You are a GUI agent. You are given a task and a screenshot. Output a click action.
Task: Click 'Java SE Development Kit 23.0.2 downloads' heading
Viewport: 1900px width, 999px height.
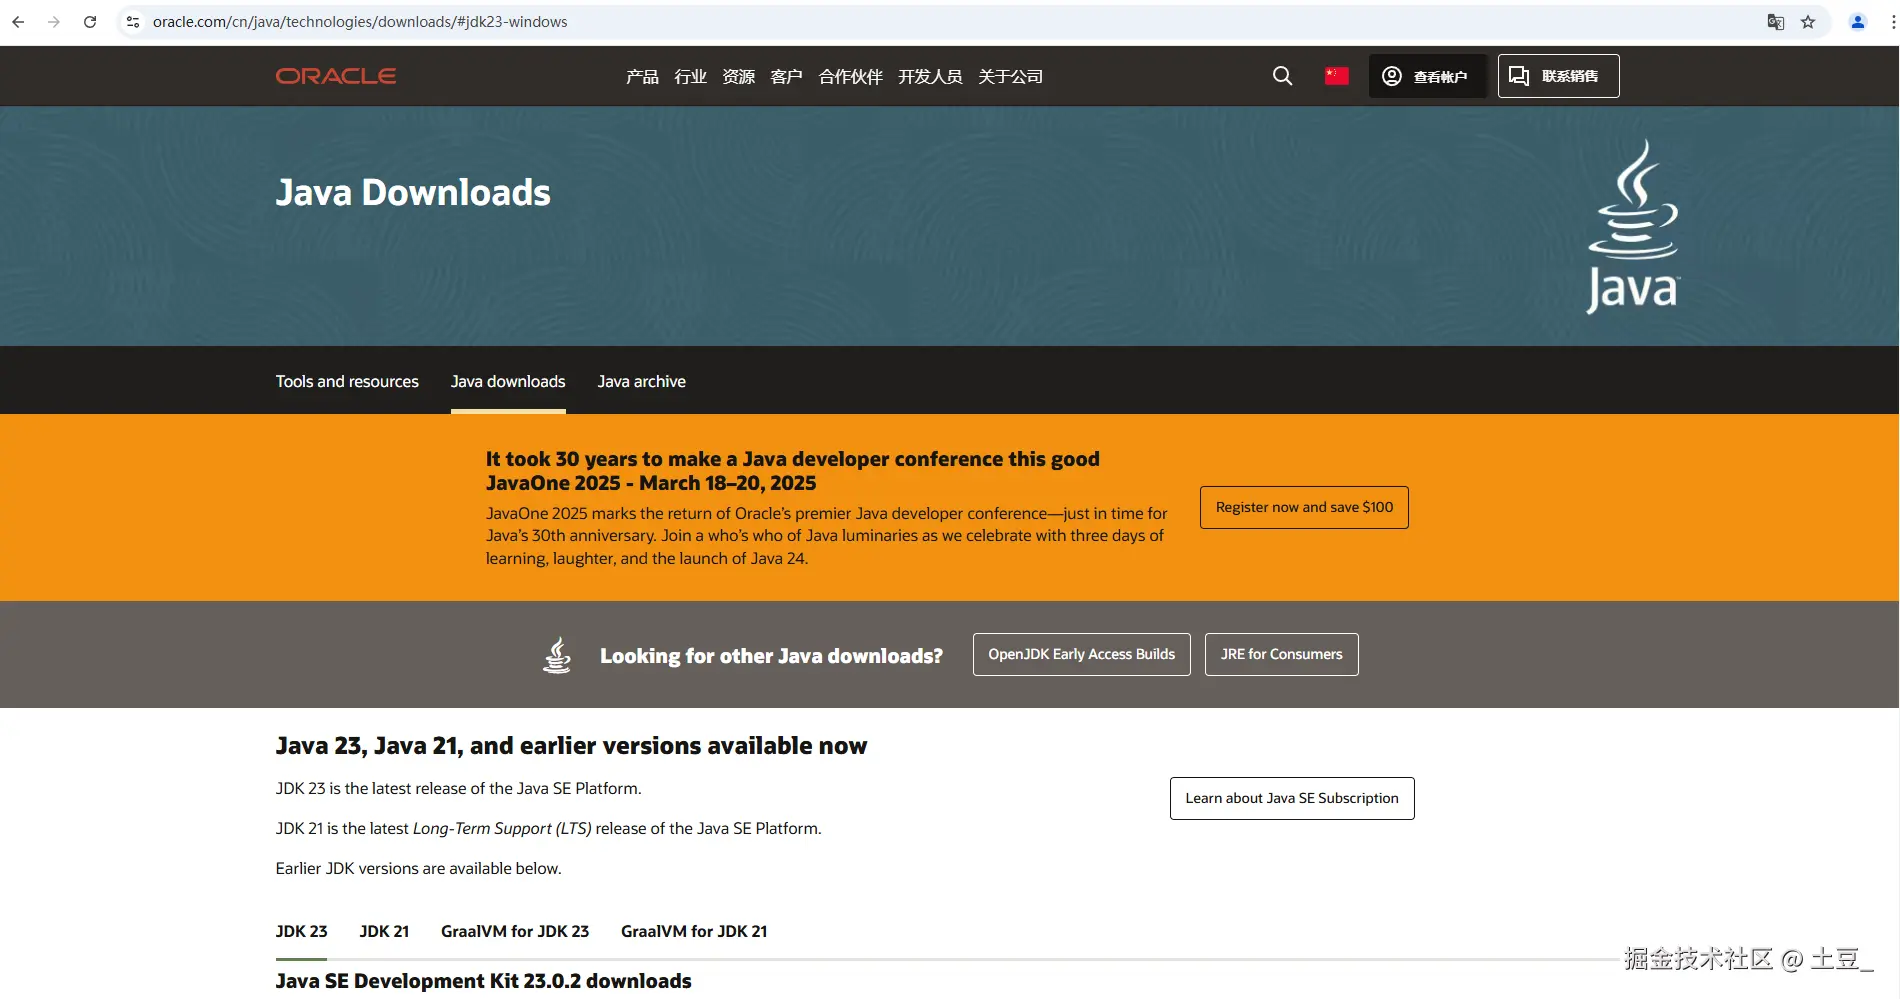click(x=484, y=981)
